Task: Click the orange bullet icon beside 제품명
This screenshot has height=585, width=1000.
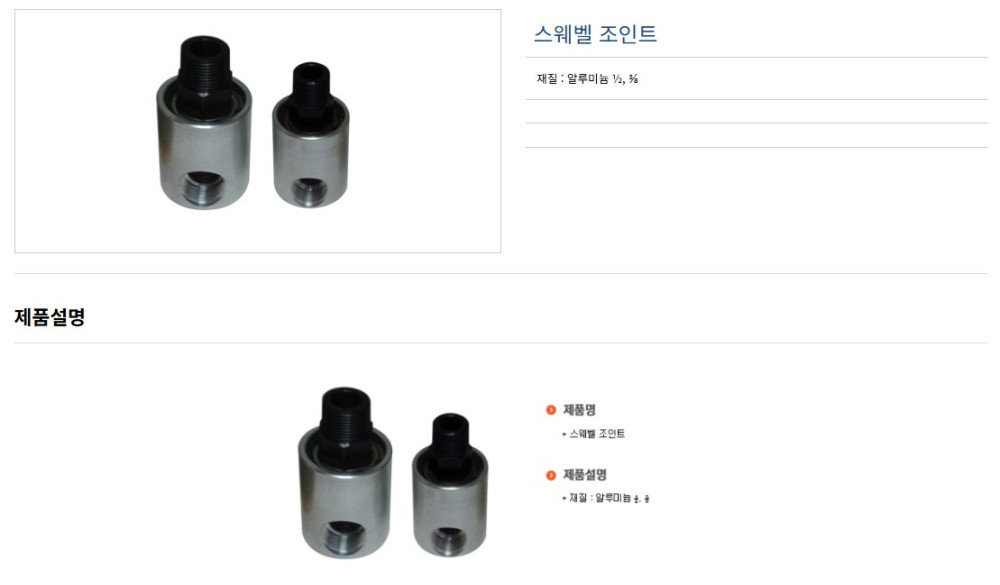Action: (x=551, y=410)
